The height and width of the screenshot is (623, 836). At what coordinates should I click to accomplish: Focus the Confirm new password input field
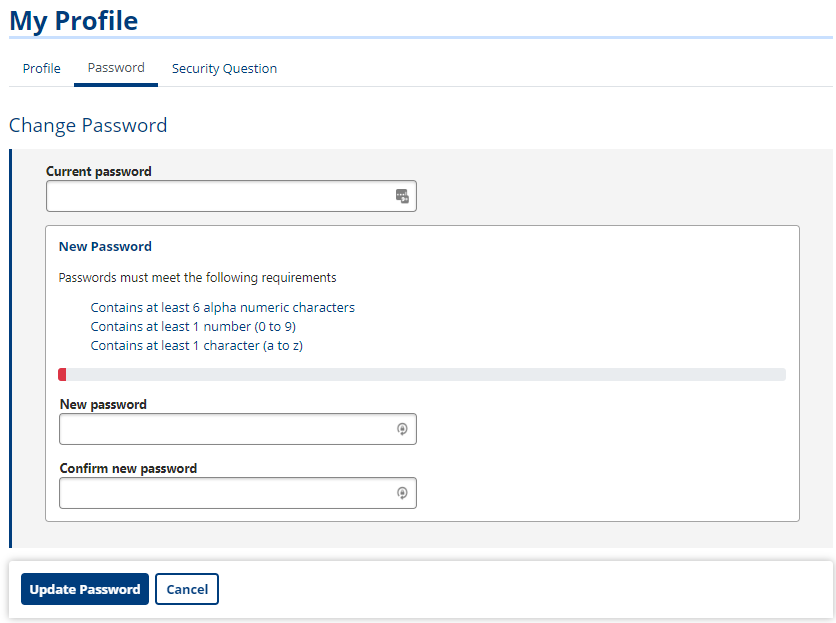(x=238, y=493)
